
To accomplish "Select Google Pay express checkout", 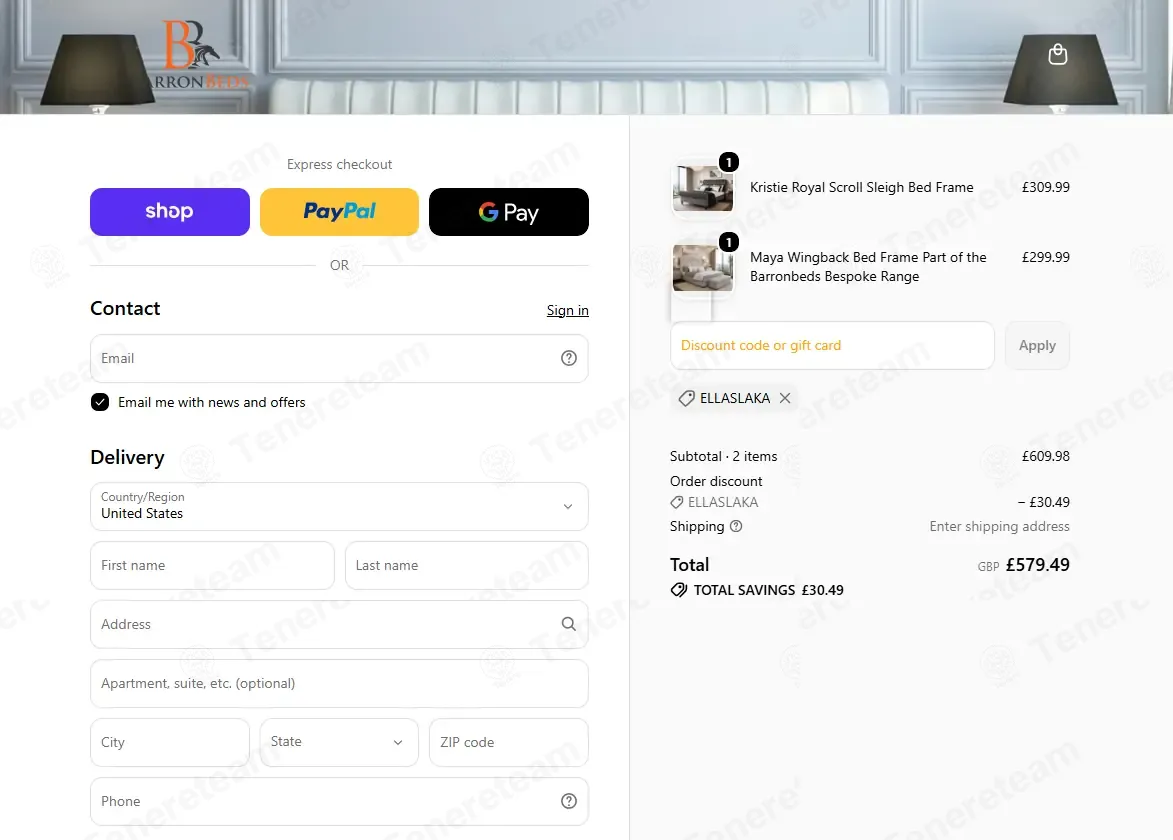I will (509, 212).
